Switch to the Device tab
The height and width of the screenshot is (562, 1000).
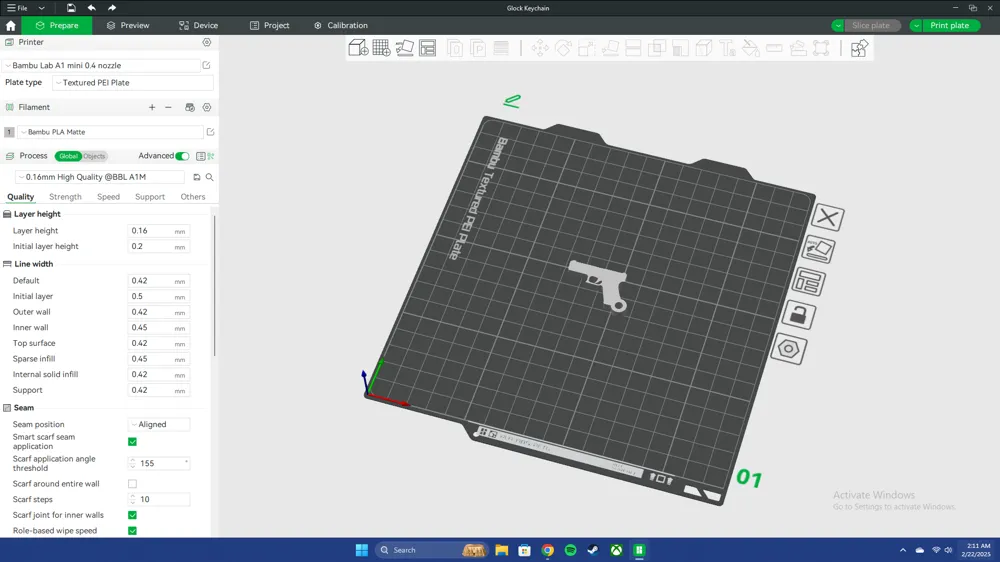click(198, 26)
